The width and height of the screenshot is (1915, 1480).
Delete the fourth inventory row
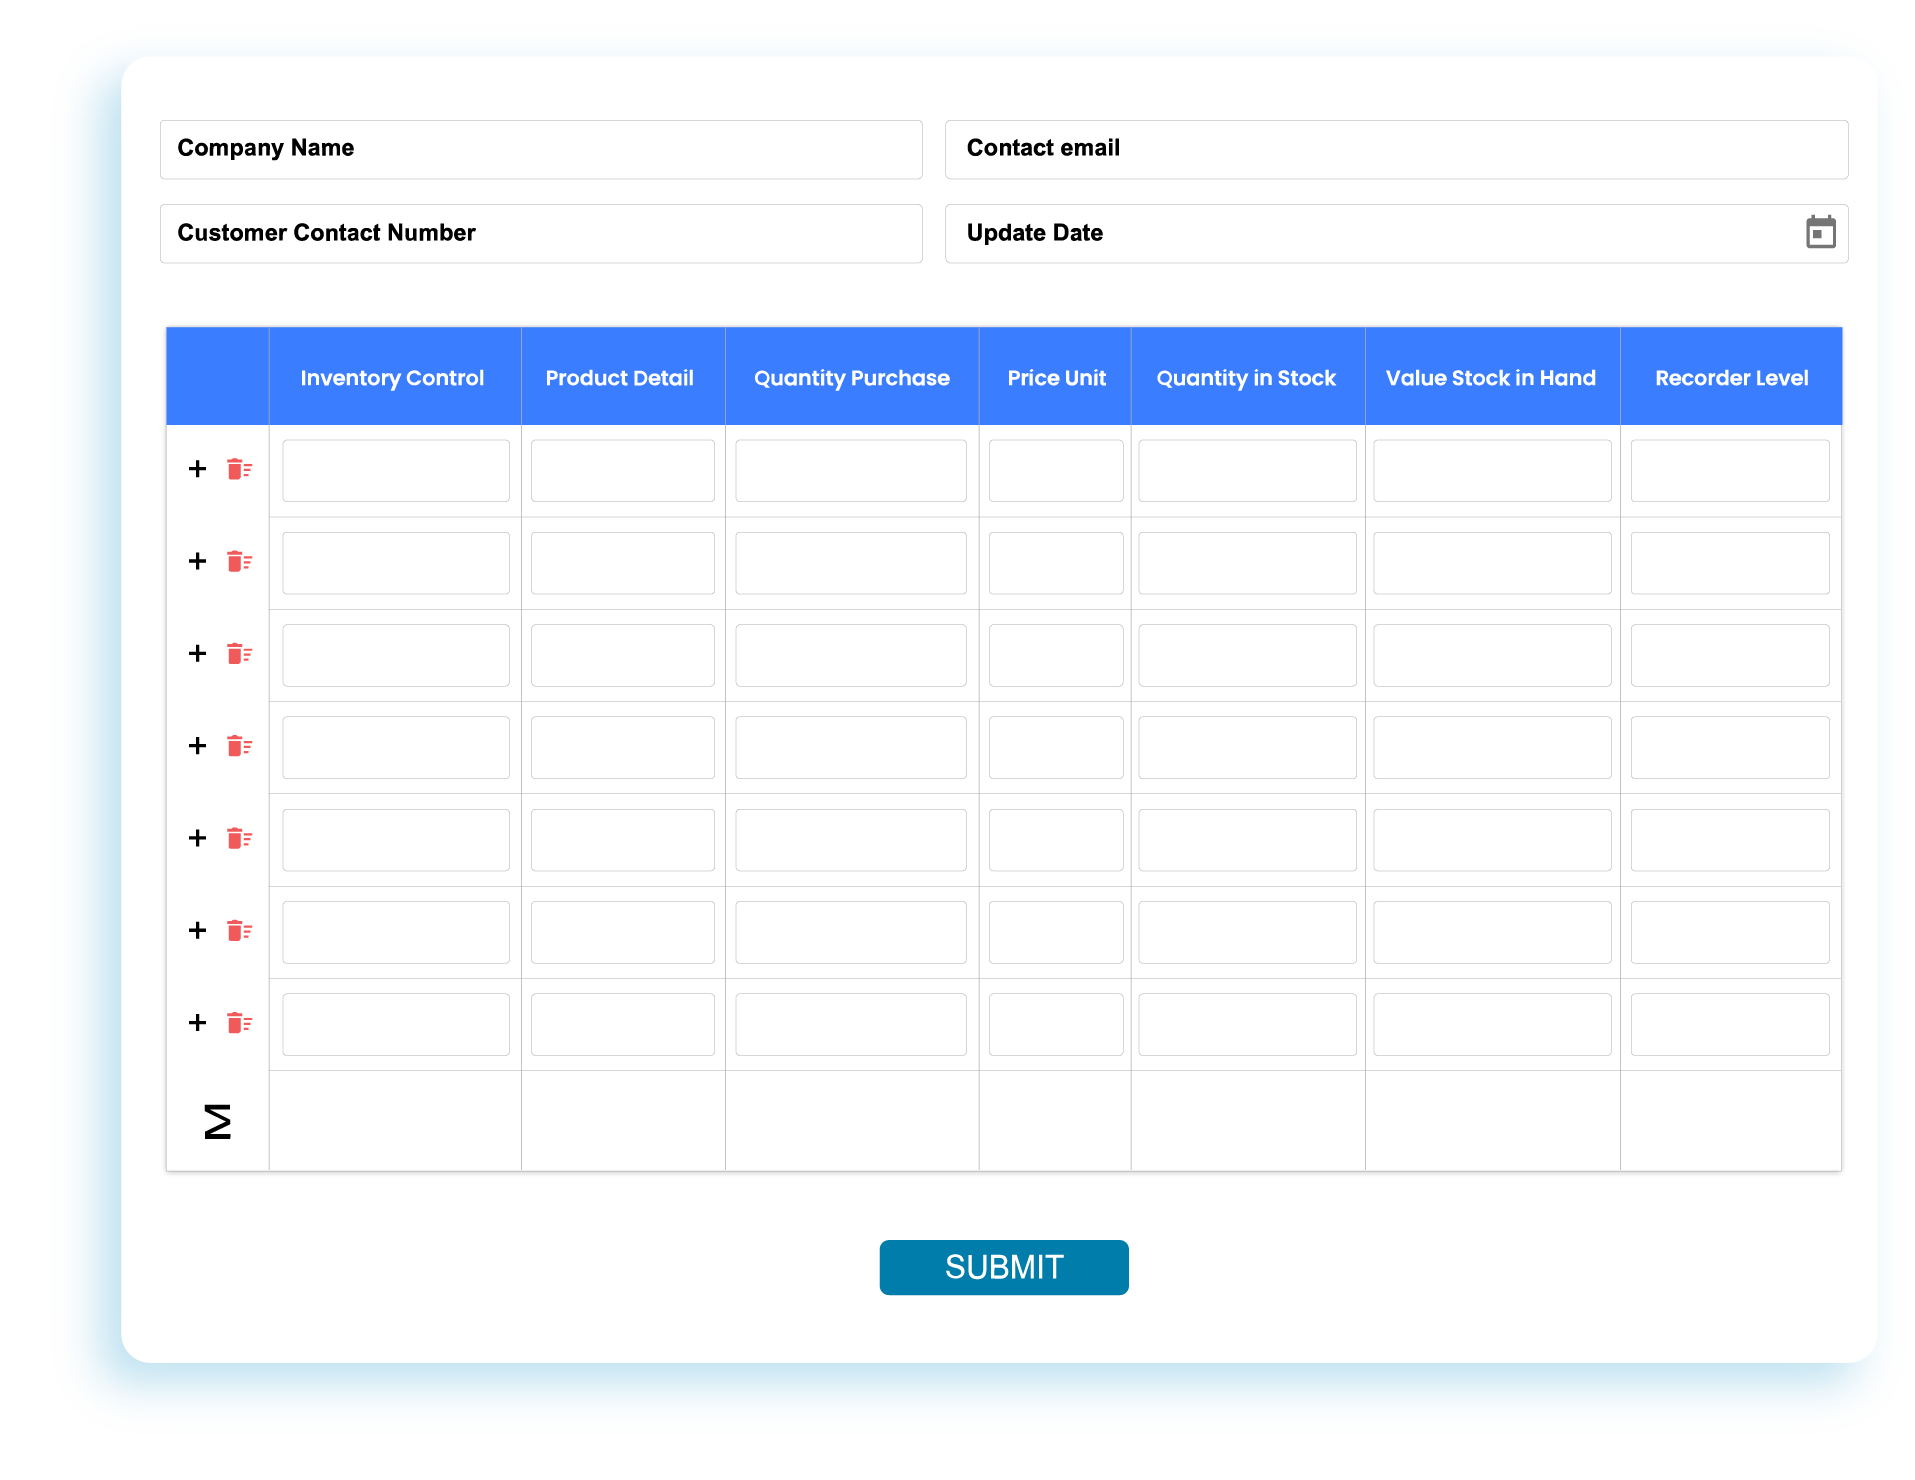click(239, 746)
